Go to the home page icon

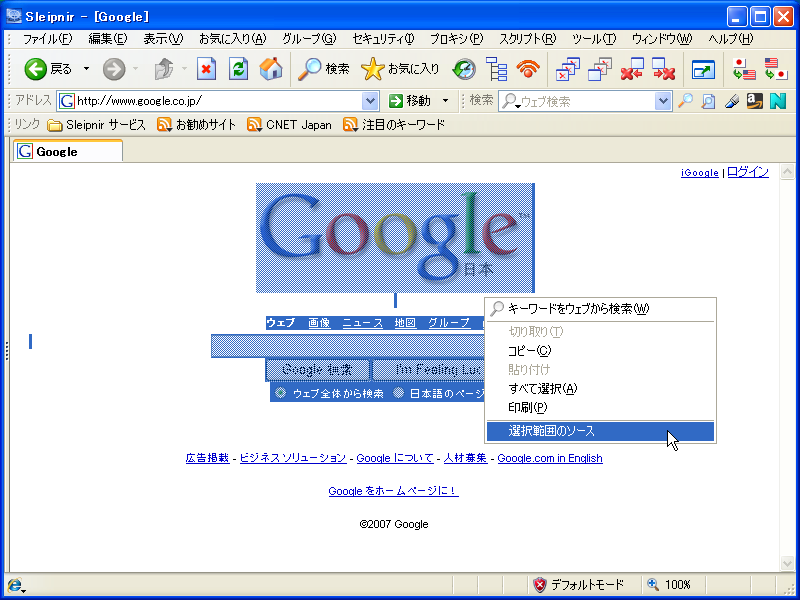click(271, 69)
